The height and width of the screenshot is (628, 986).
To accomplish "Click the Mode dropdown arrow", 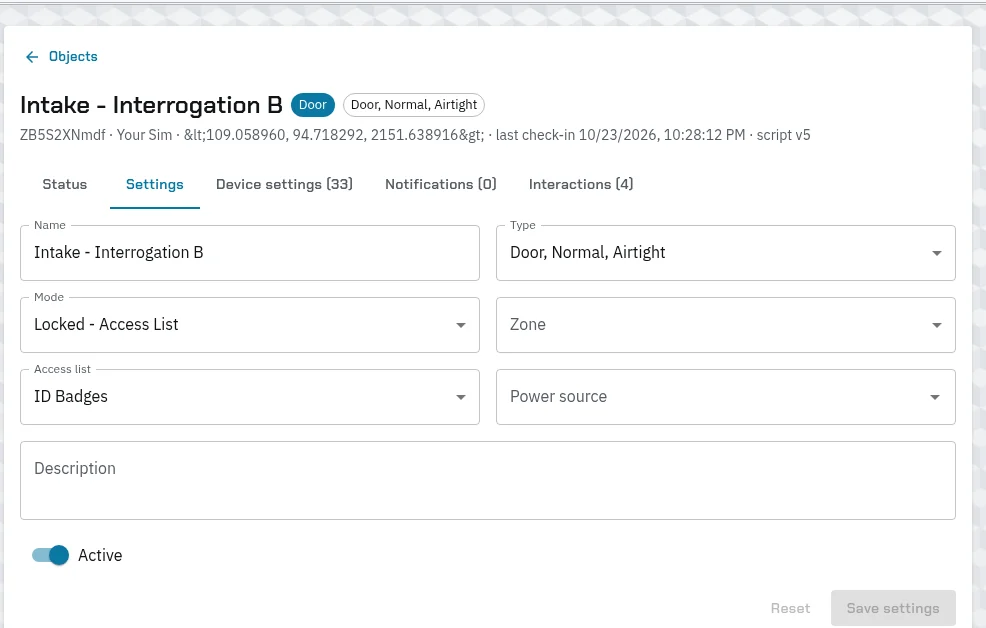I will click(x=460, y=326).
